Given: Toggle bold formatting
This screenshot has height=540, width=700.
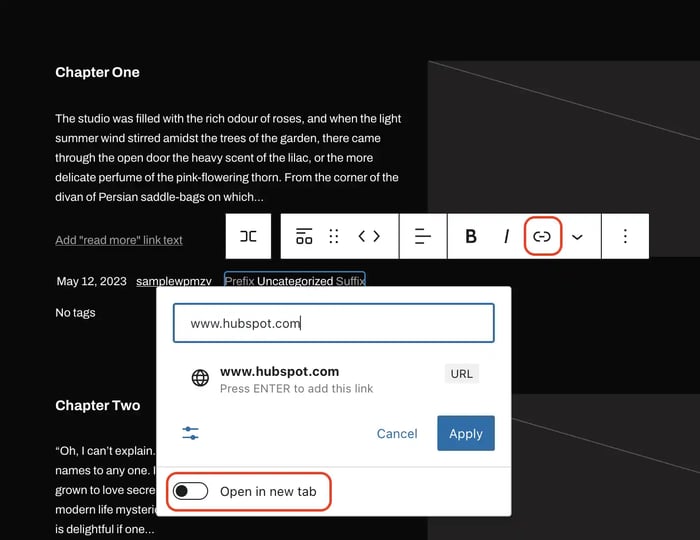Looking at the screenshot, I should coord(471,236).
